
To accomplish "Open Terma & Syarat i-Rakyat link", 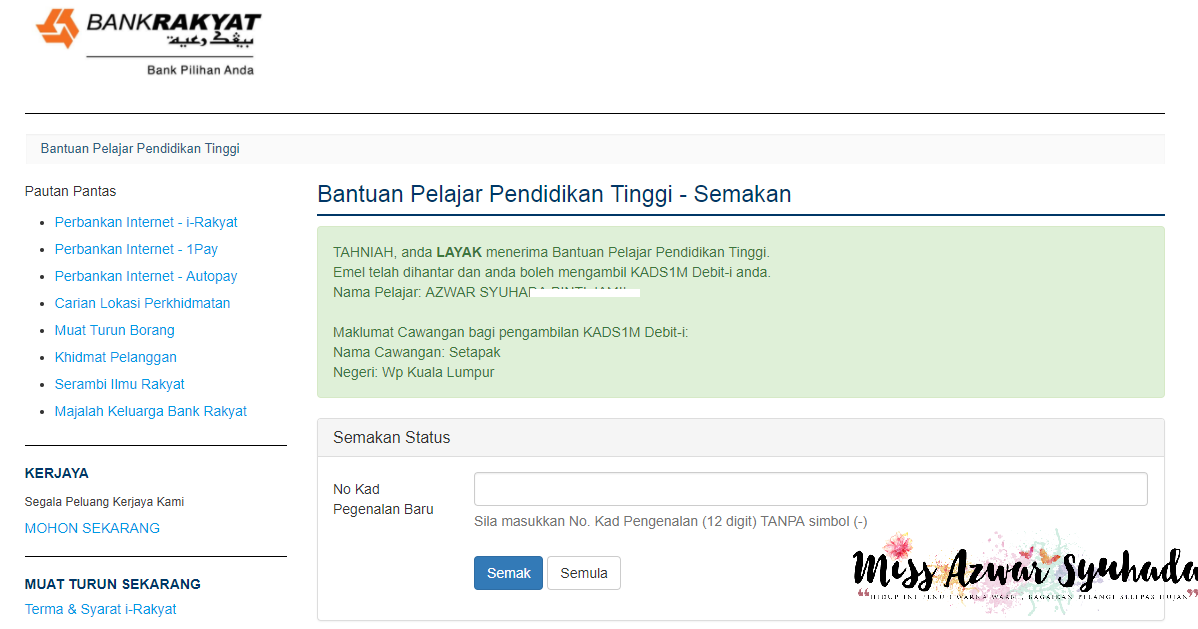I will pos(100,609).
